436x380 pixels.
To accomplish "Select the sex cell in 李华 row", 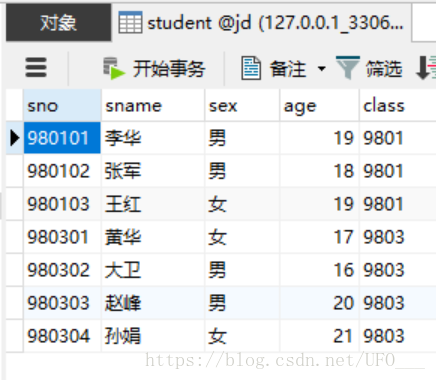I will 242,138.
